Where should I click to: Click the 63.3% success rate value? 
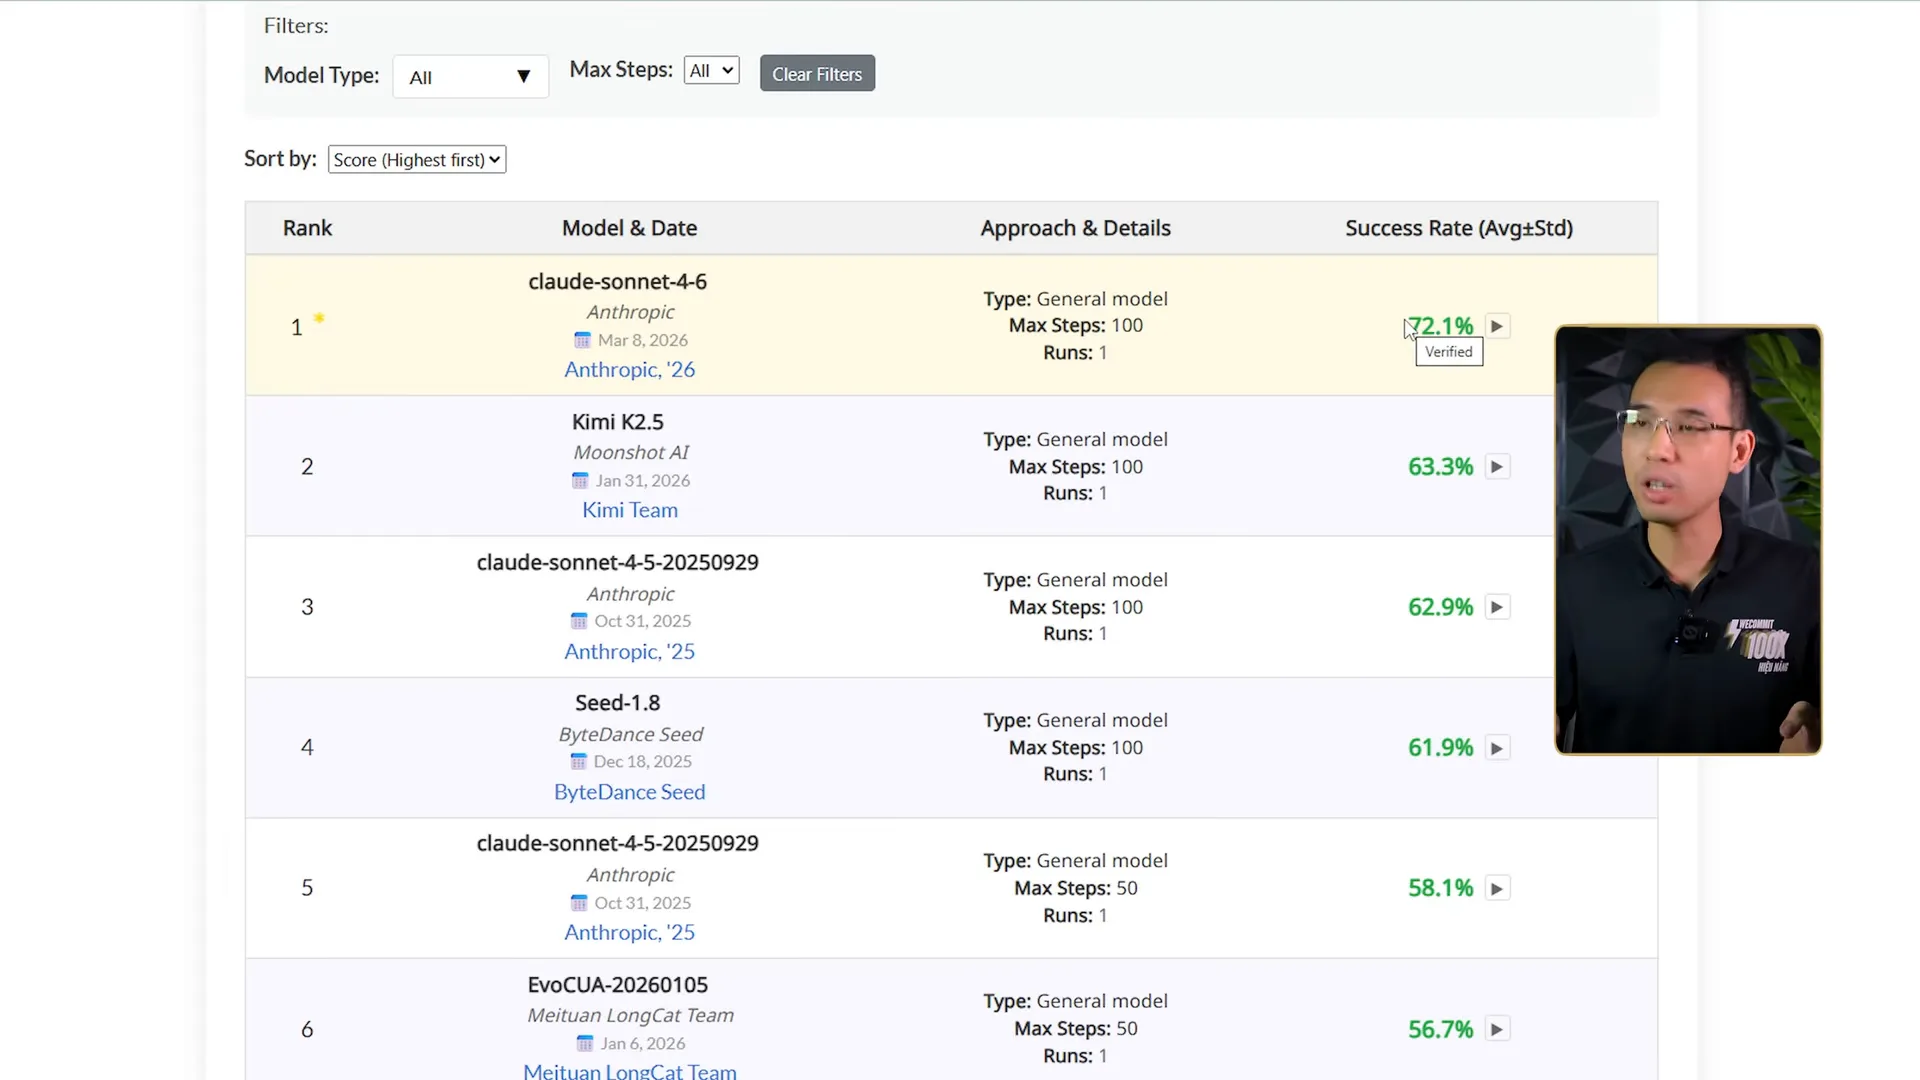coord(1441,467)
